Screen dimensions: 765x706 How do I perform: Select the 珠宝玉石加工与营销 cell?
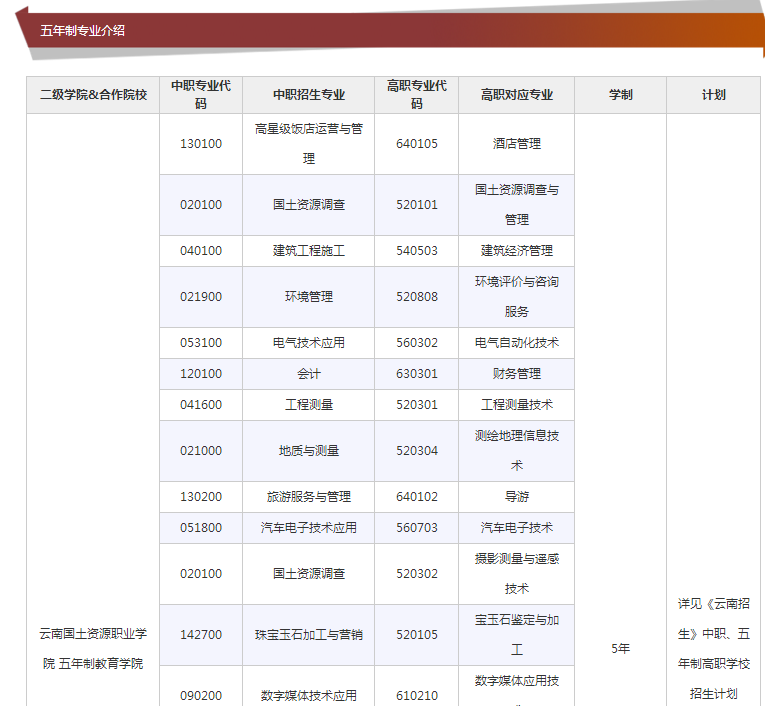[308, 635]
